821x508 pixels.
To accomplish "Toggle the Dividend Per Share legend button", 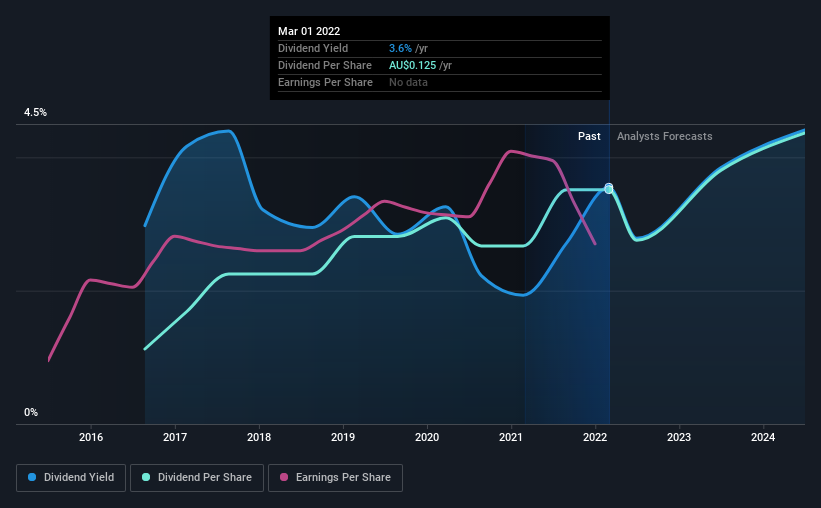I will click(x=197, y=478).
